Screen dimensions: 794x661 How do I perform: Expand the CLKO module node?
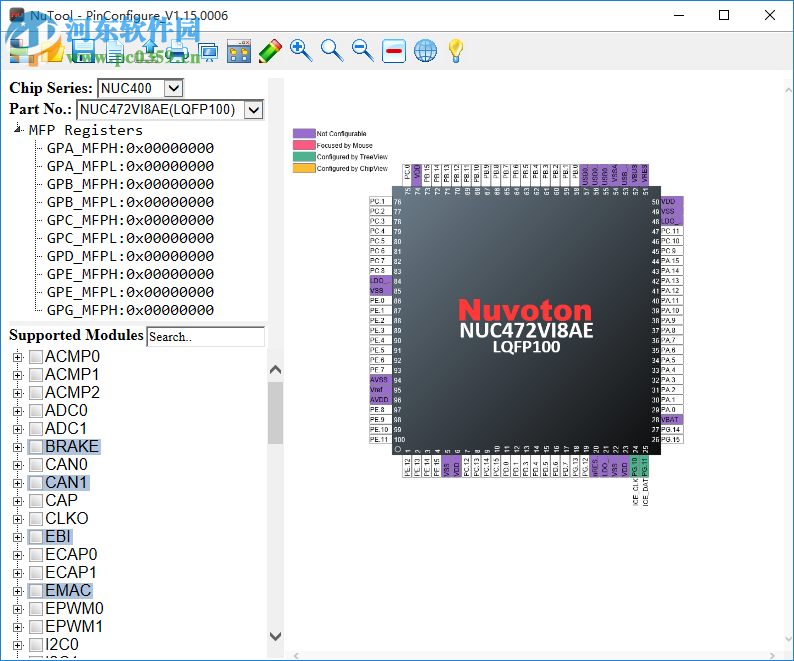pos(18,519)
